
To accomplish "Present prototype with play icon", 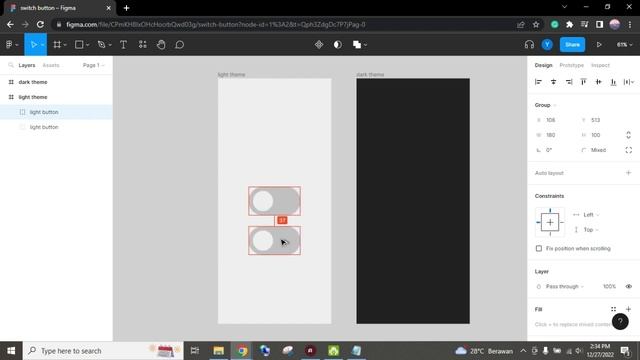I will pyautogui.click(x=599, y=44).
